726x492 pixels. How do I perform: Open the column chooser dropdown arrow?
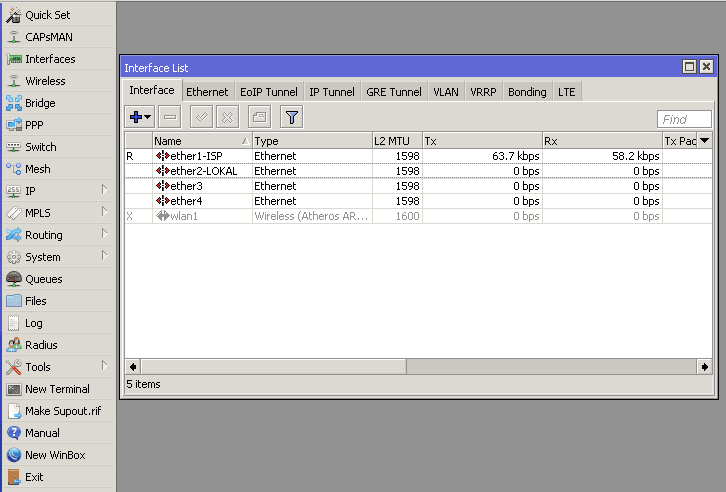click(704, 141)
